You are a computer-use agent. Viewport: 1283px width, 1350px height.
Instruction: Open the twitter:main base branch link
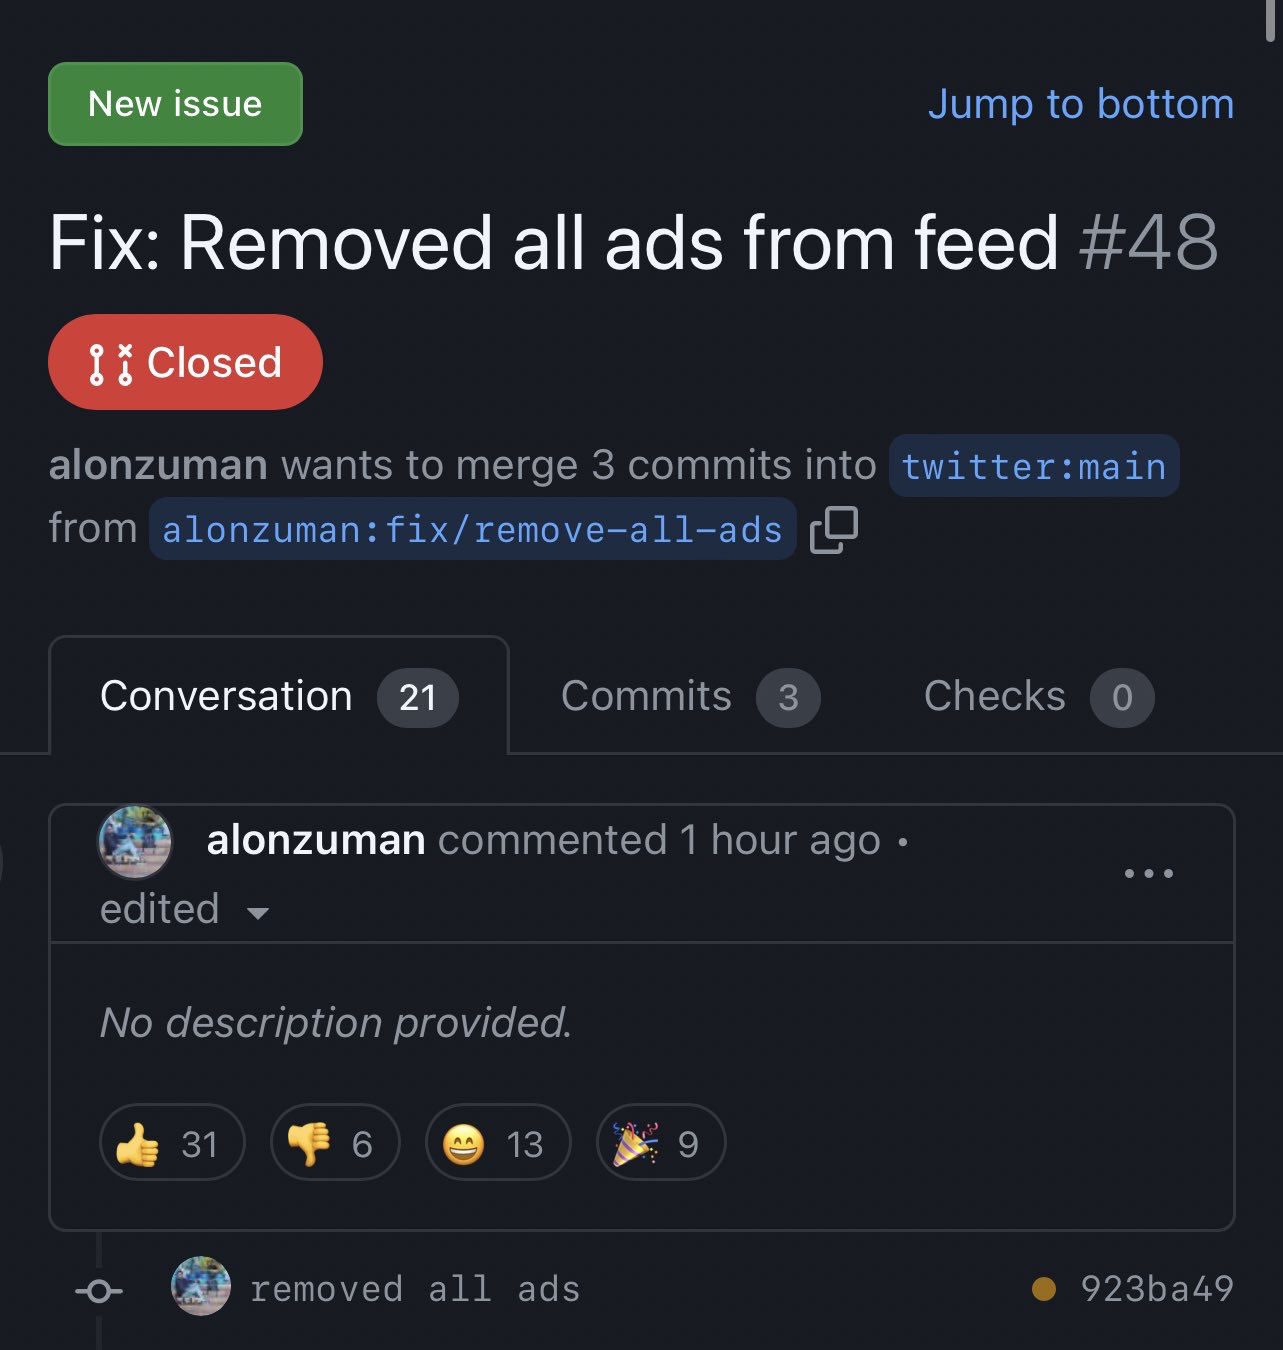1034,466
